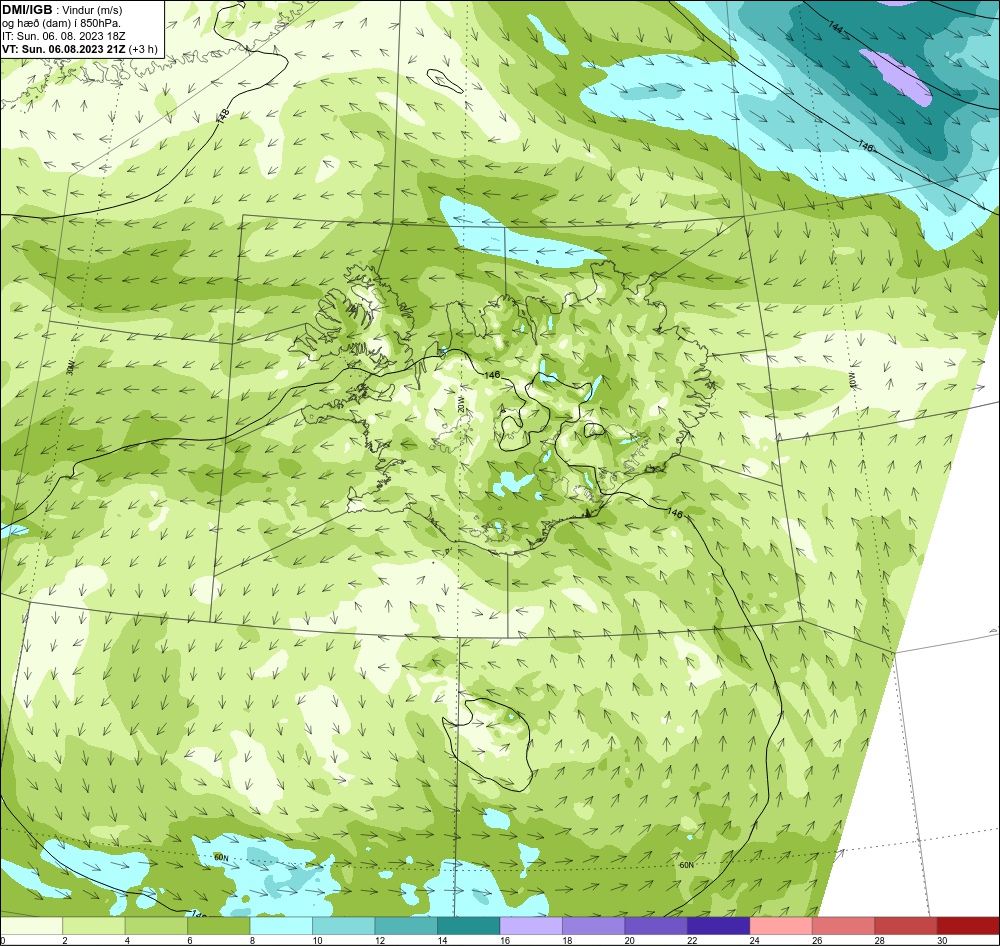Click the 2–4 m/s pale green legend swatch
Screen dimensions: 1000x946
pyautogui.click(x=94, y=926)
